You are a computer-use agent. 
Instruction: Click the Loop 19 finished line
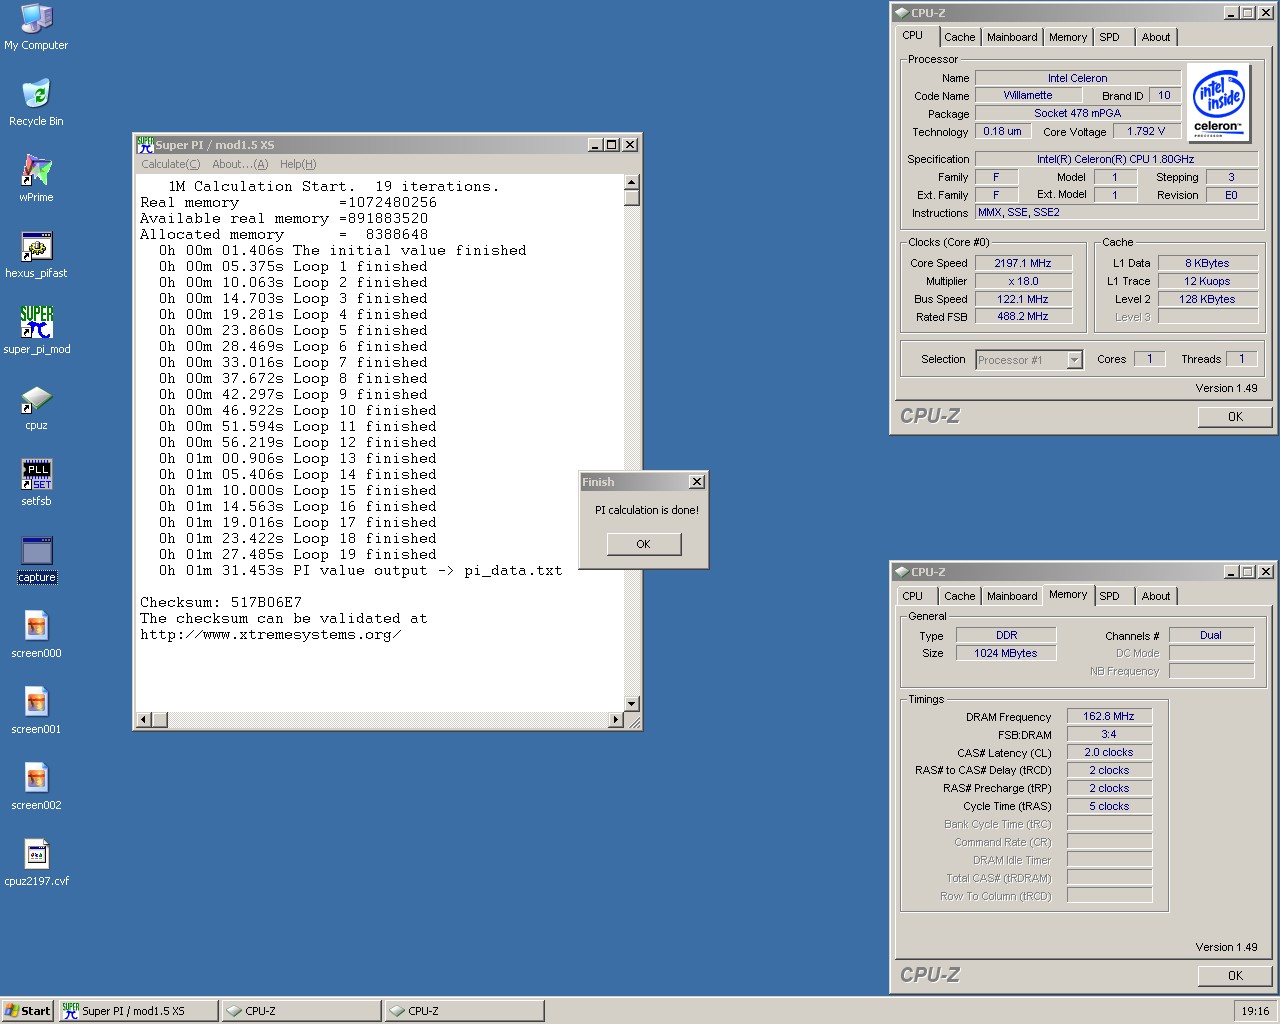point(298,554)
